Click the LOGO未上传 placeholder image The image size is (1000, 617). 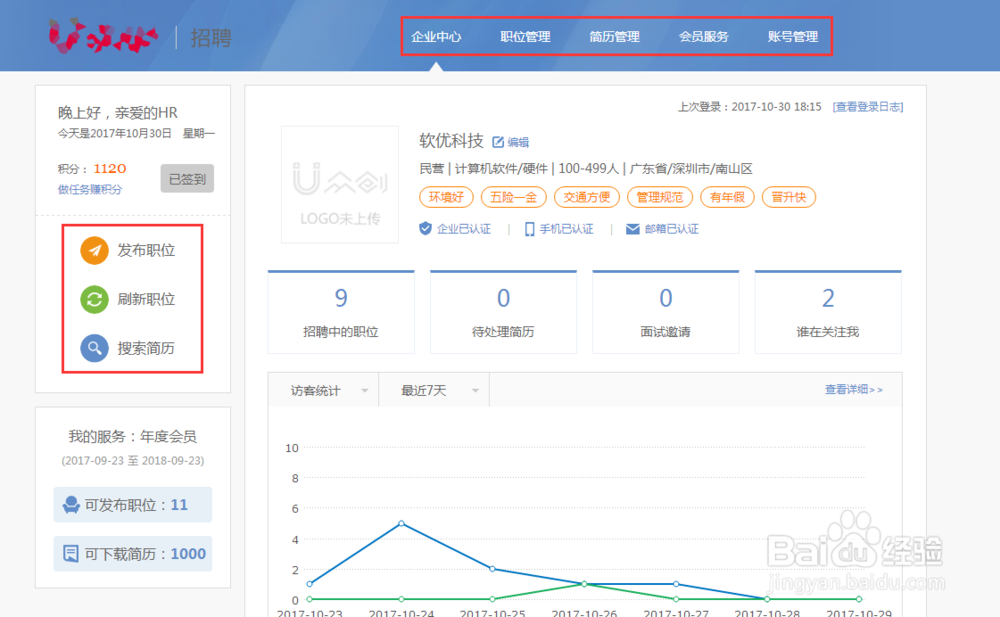(x=340, y=184)
